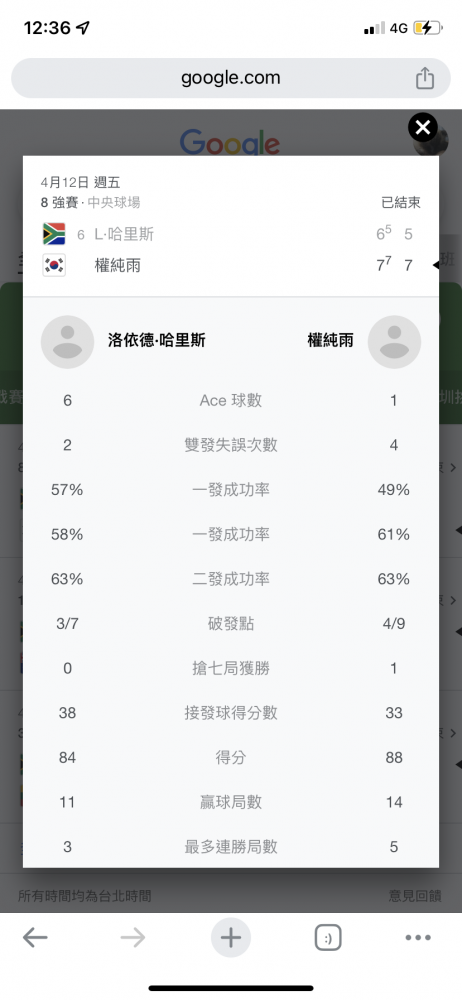Screen dimensions: 462x1000
Task: Tap 洛依德·哈里斯 player avatar
Action: point(68,341)
